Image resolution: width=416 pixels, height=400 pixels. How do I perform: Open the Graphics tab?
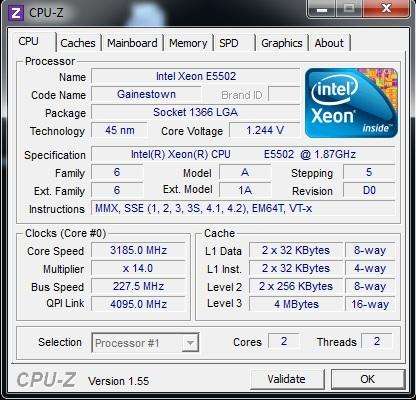pyautogui.click(x=282, y=43)
